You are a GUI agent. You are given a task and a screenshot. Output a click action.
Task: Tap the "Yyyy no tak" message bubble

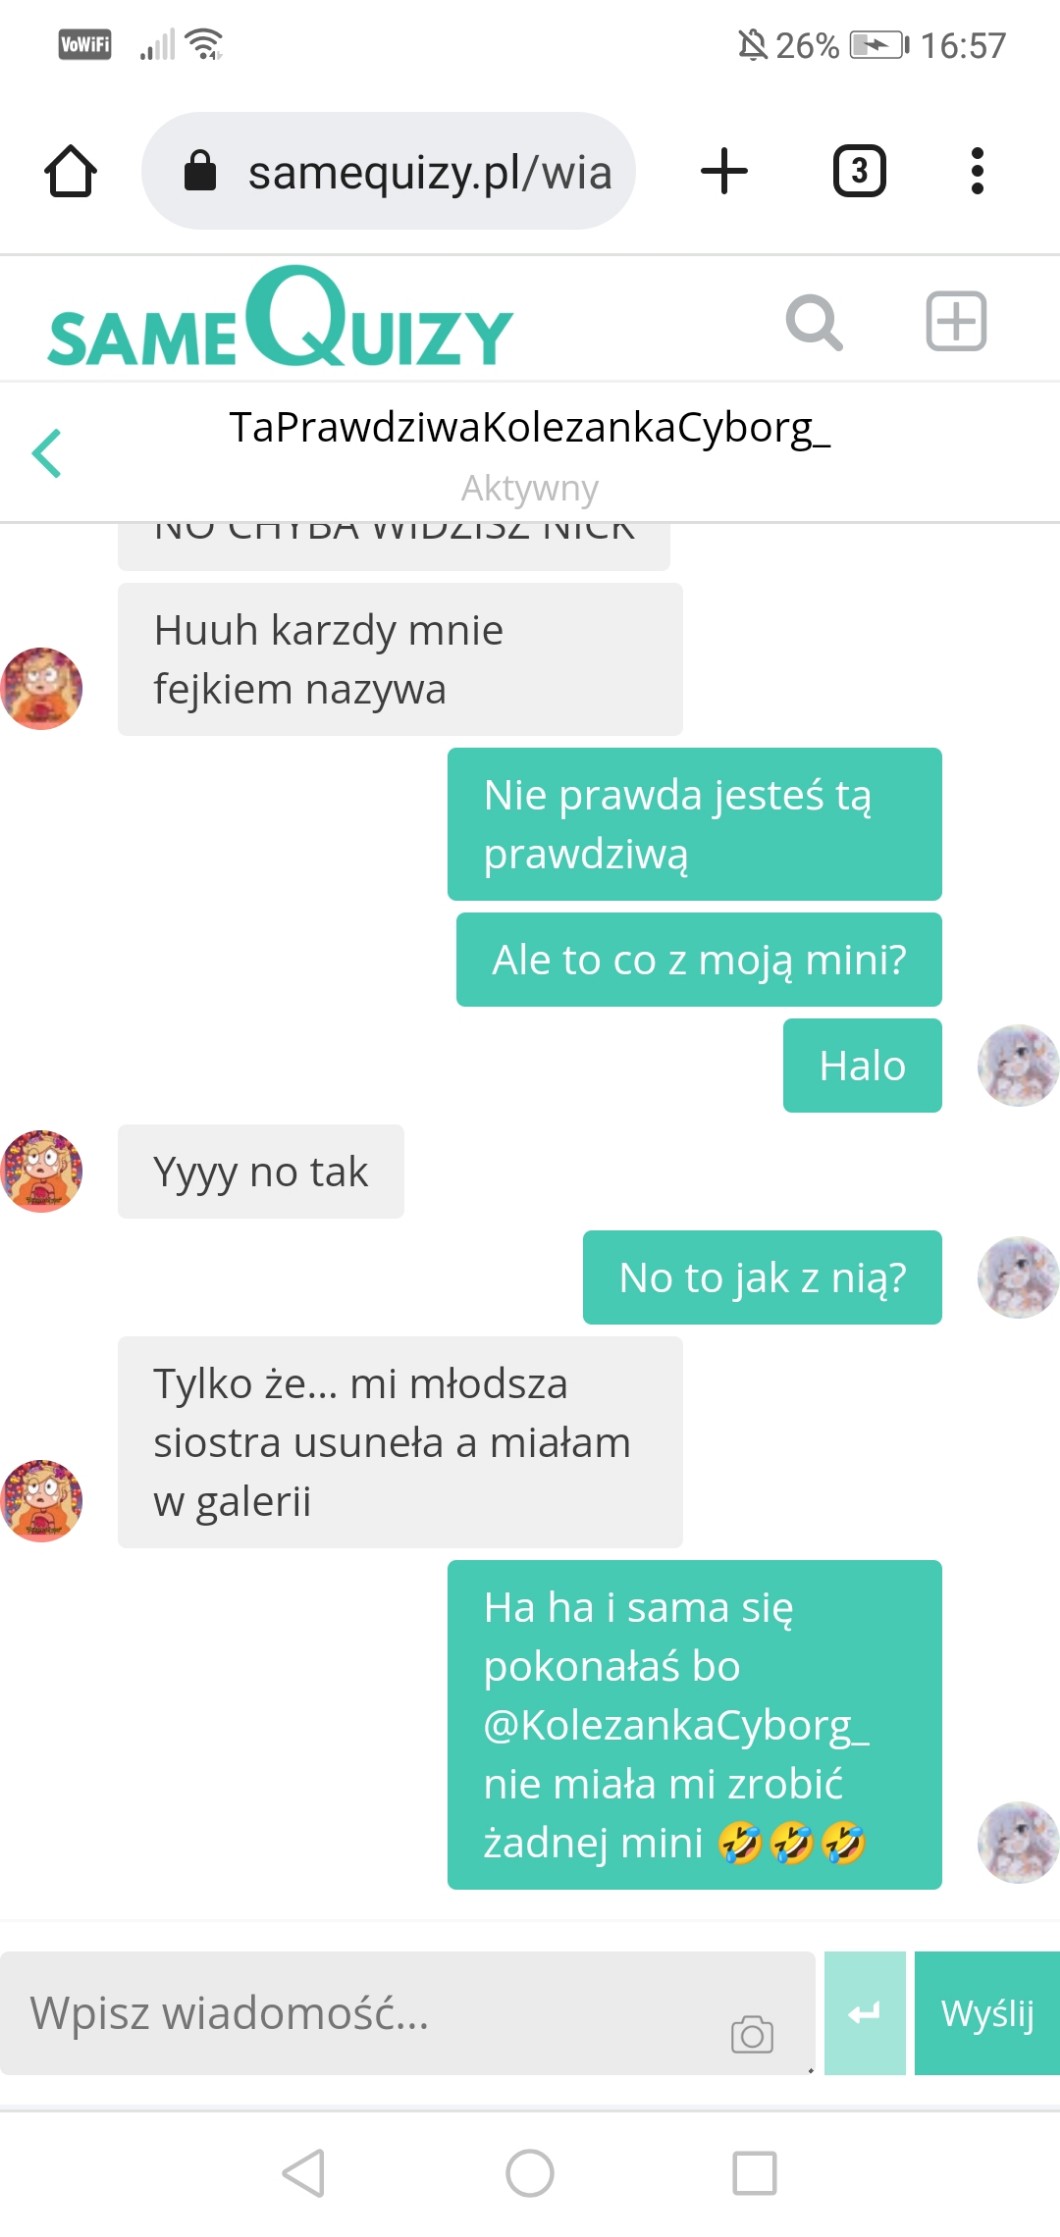(x=261, y=1171)
